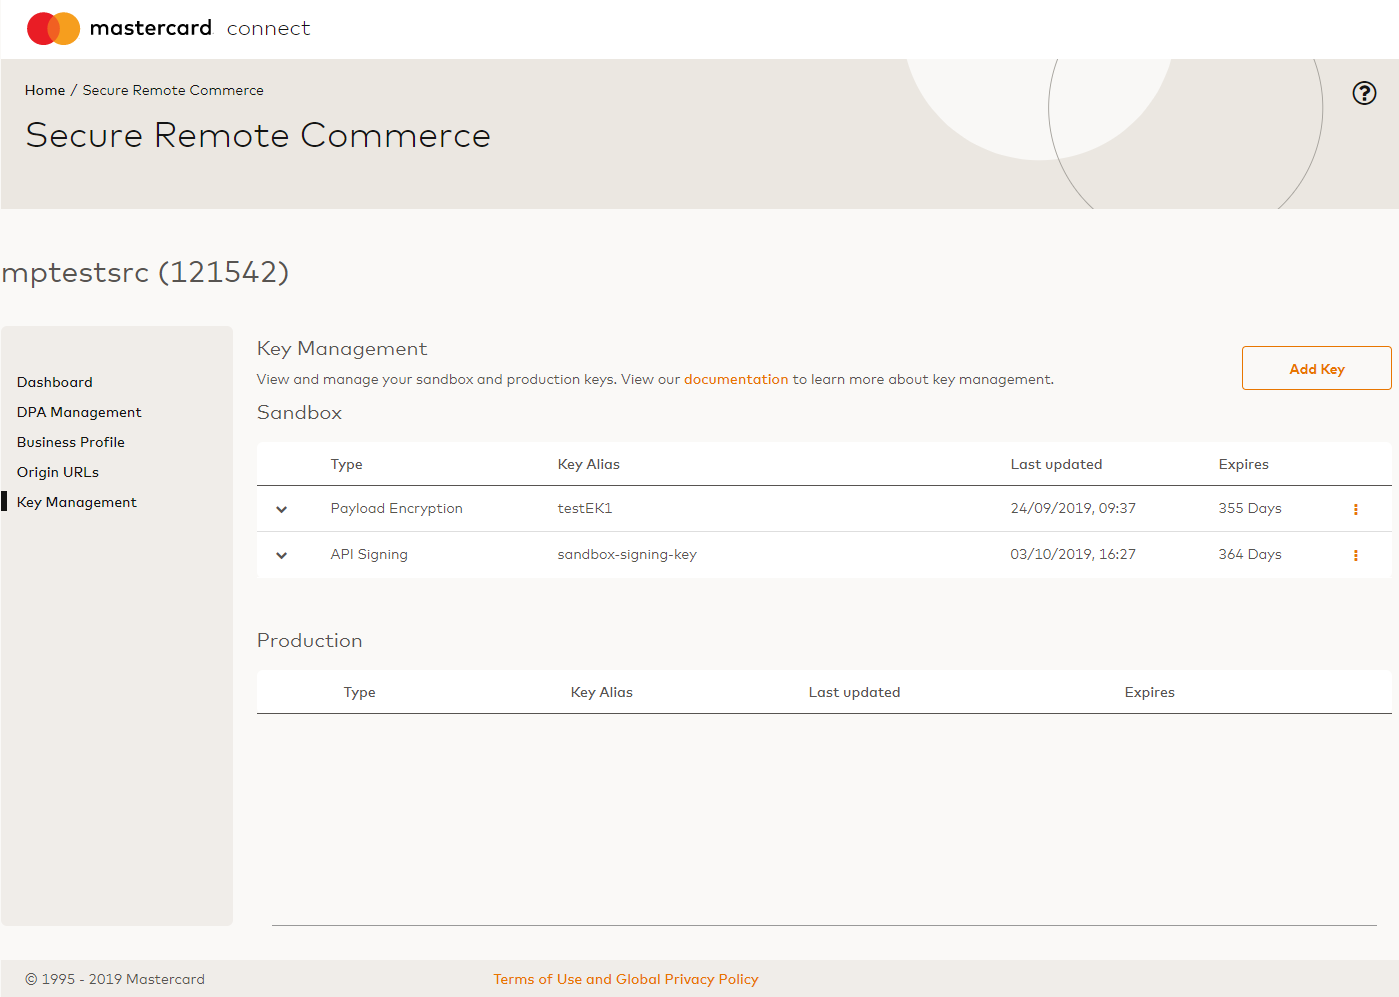Click the Production section heading

(x=310, y=640)
